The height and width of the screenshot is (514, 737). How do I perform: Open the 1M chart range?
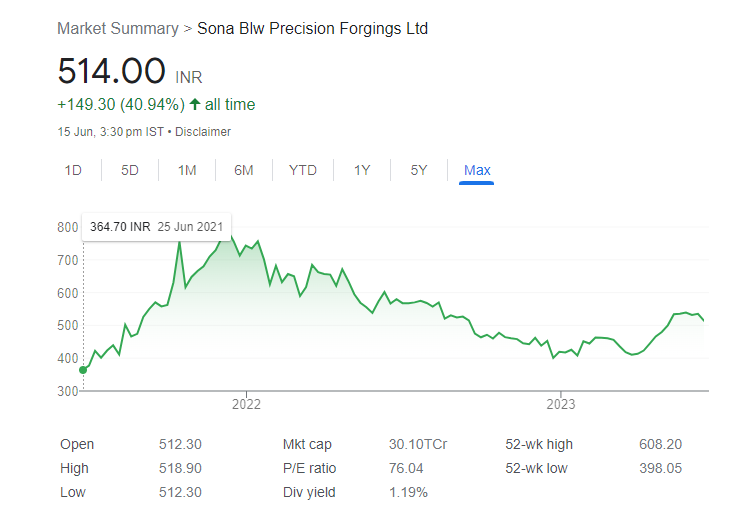click(187, 170)
